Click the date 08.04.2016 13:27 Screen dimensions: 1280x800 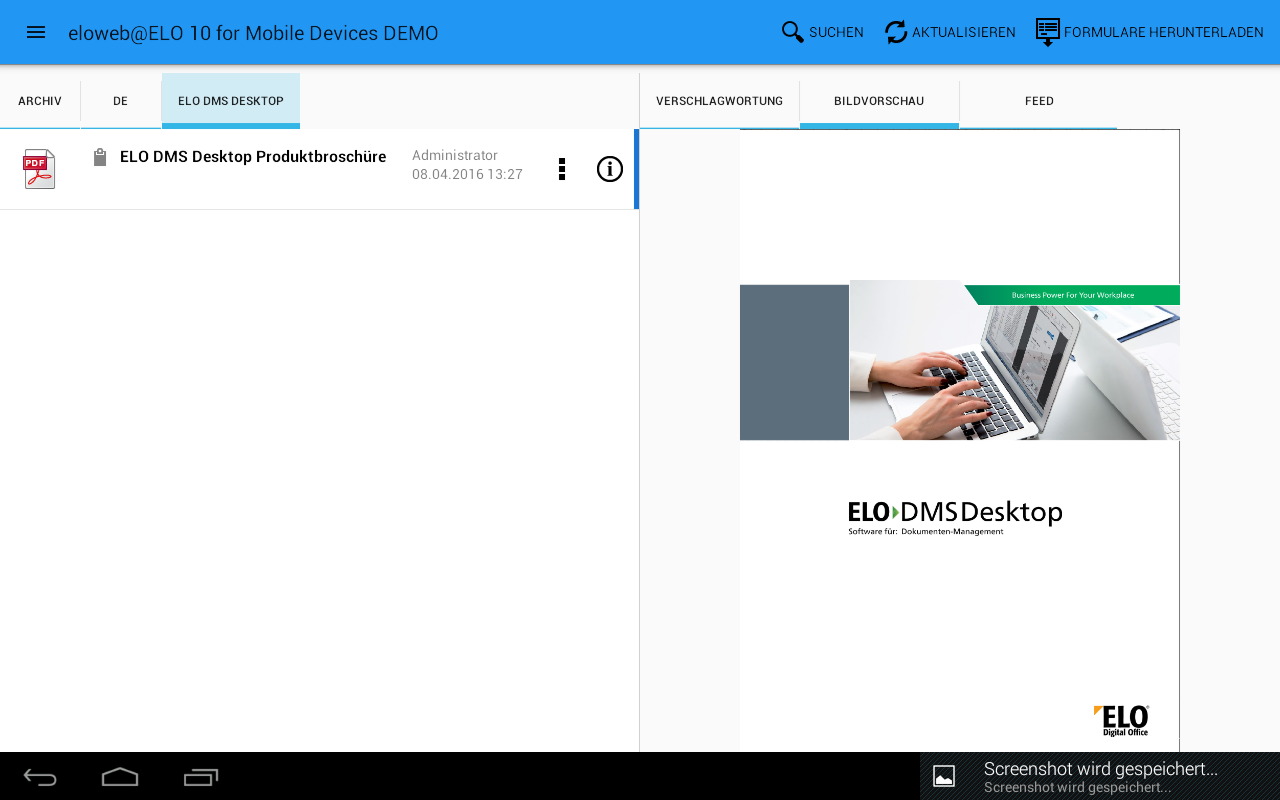tap(467, 174)
